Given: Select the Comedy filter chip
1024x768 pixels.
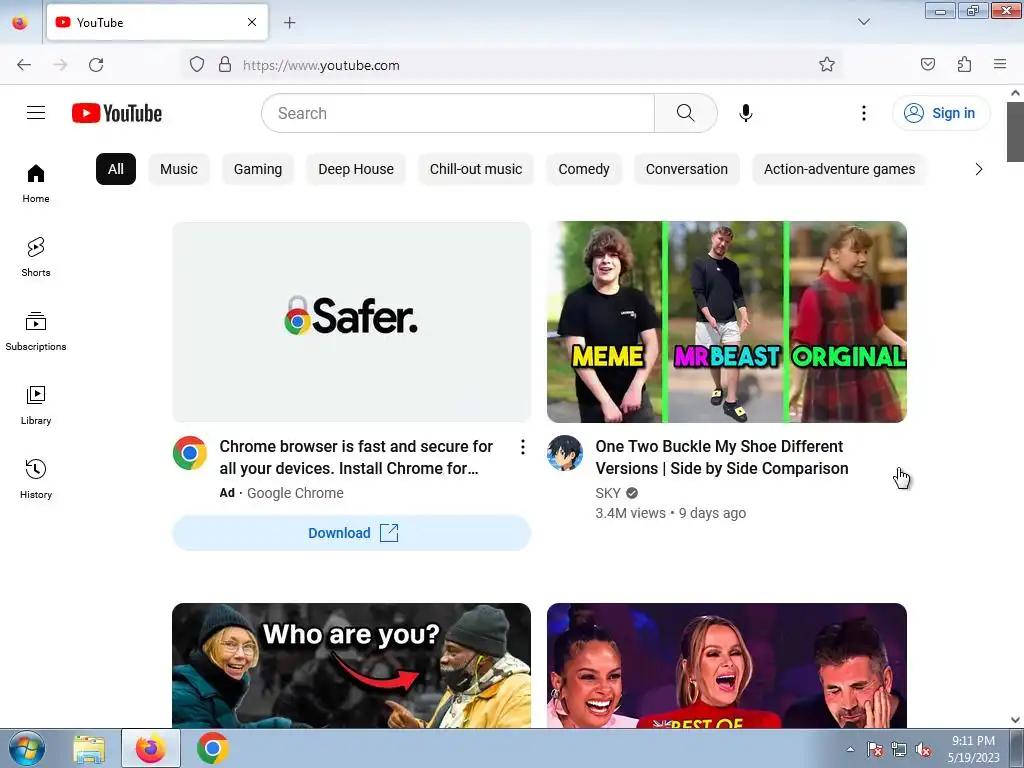Looking at the screenshot, I should 584,169.
